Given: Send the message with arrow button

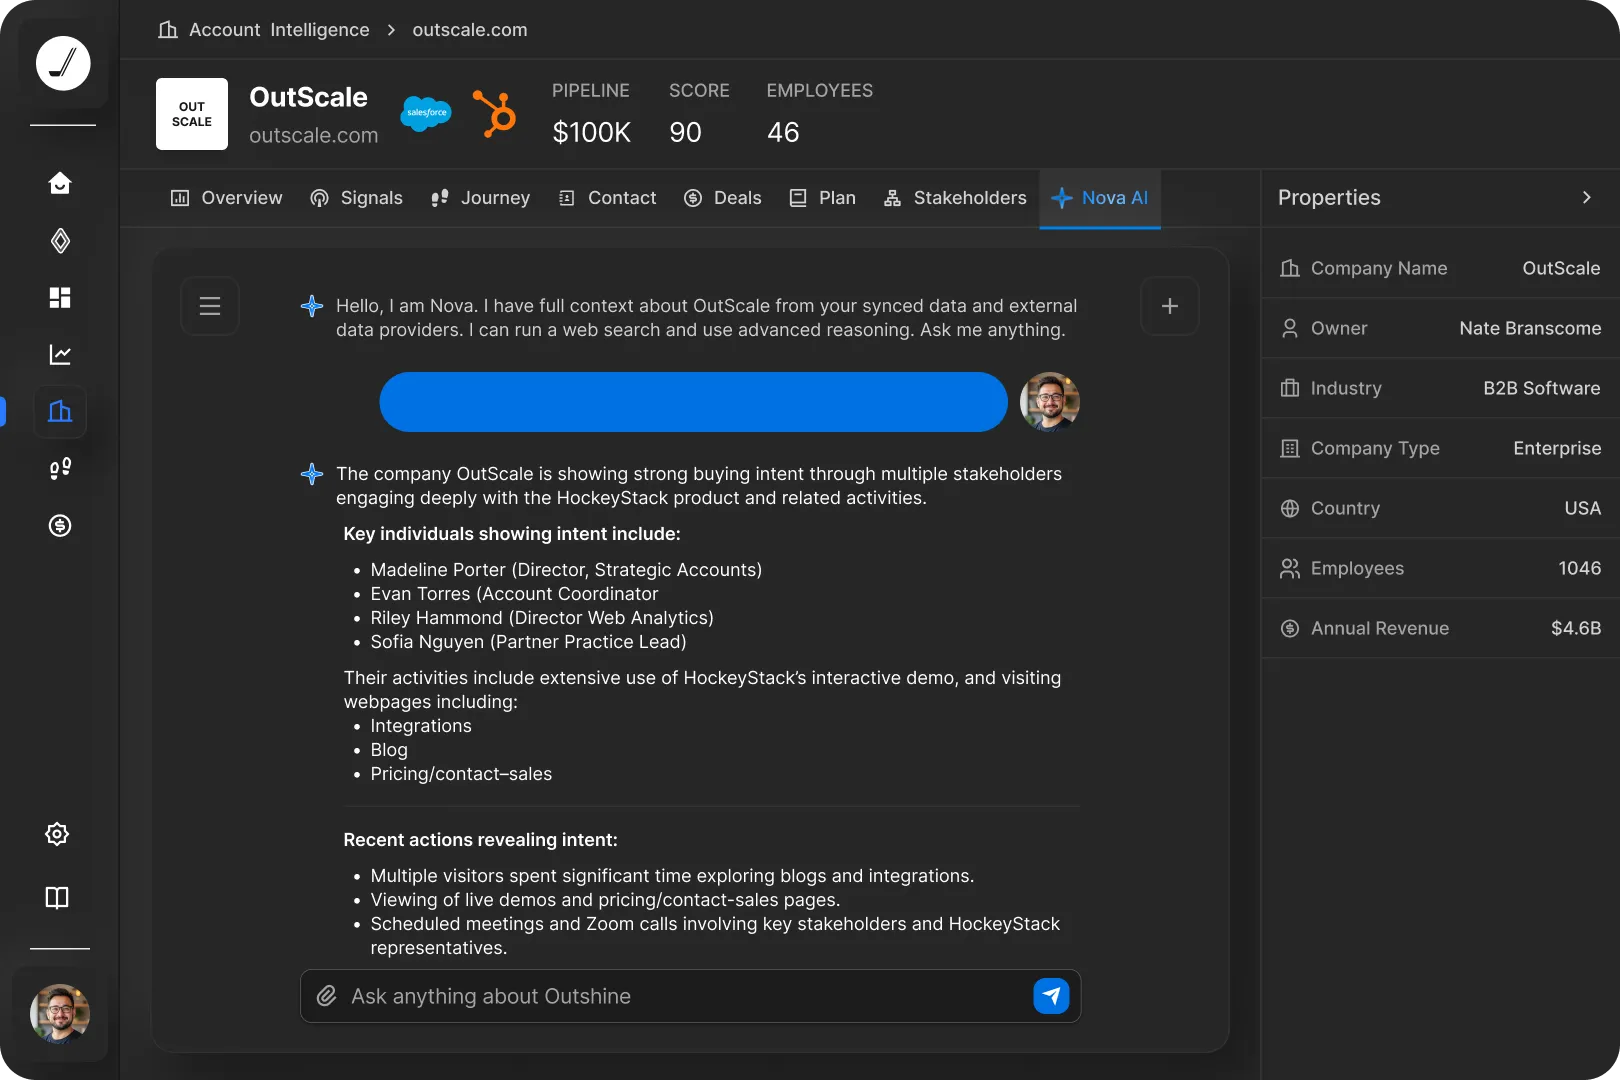Looking at the screenshot, I should [x=1051, y=996].
